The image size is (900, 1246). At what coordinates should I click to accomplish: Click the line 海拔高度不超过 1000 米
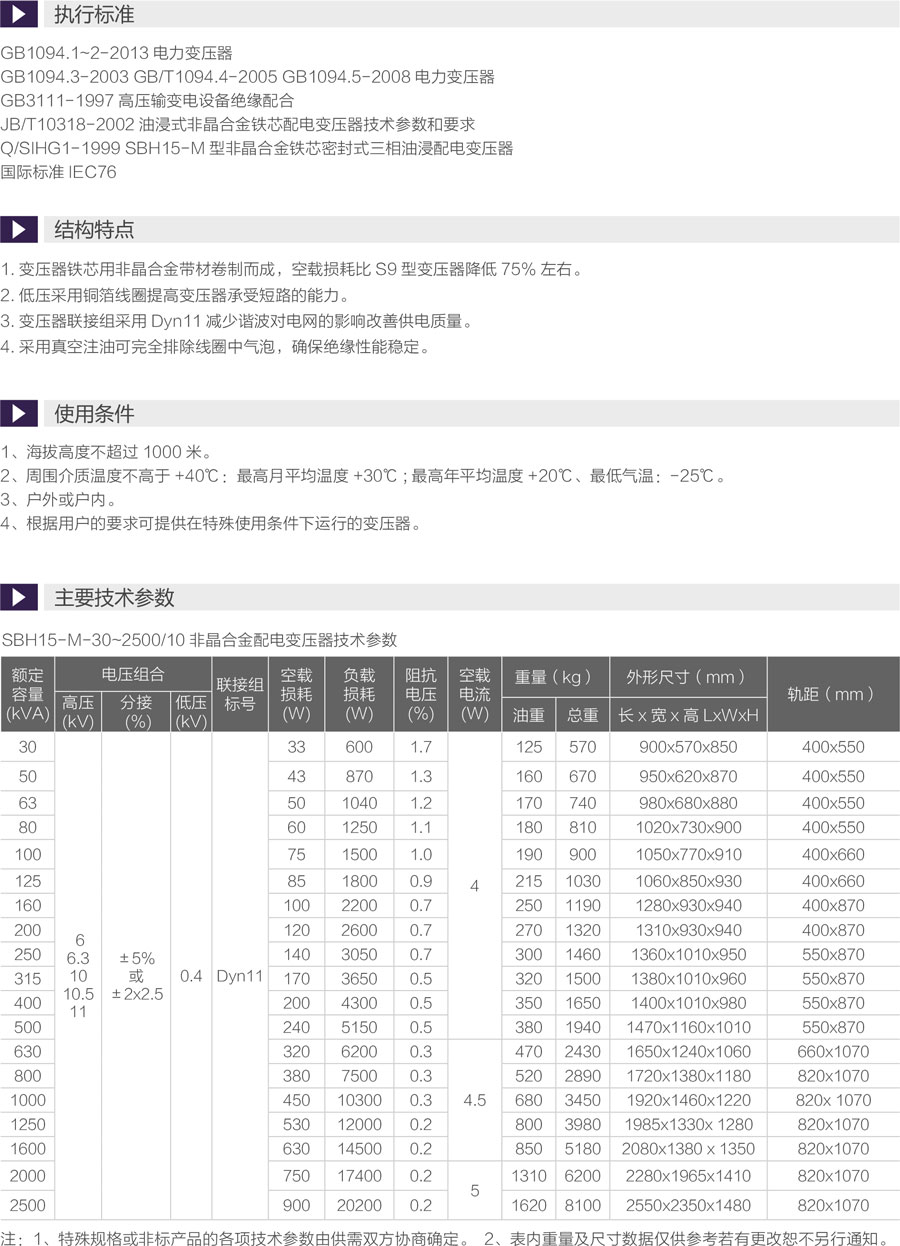tap(107, 452)
